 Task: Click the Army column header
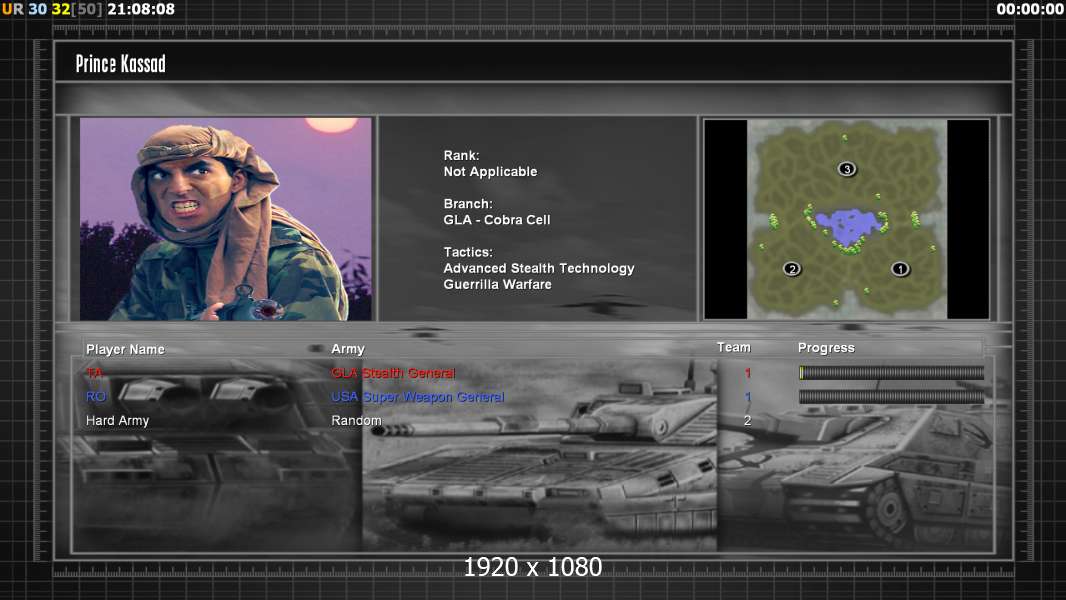click(348, 349)
